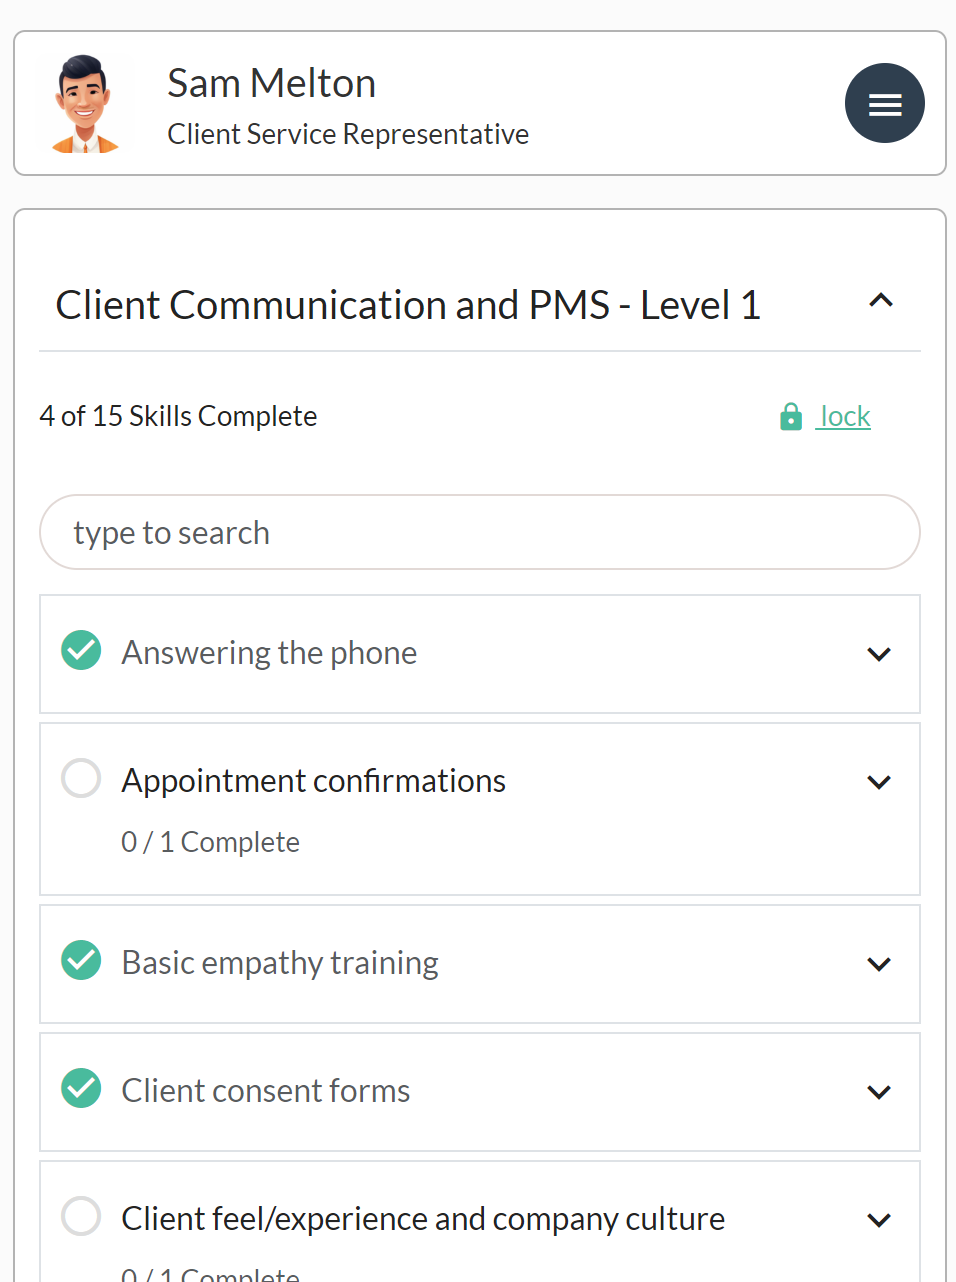956x1282 pixels.
Task: Expand Basic empathy training details
Action: click(879, 964)
